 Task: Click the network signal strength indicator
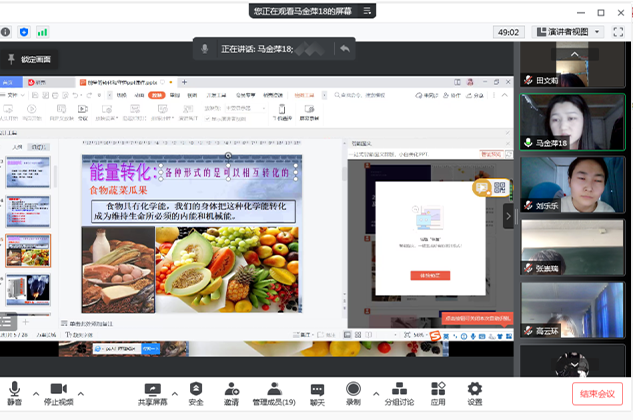(x=41, y=32)
